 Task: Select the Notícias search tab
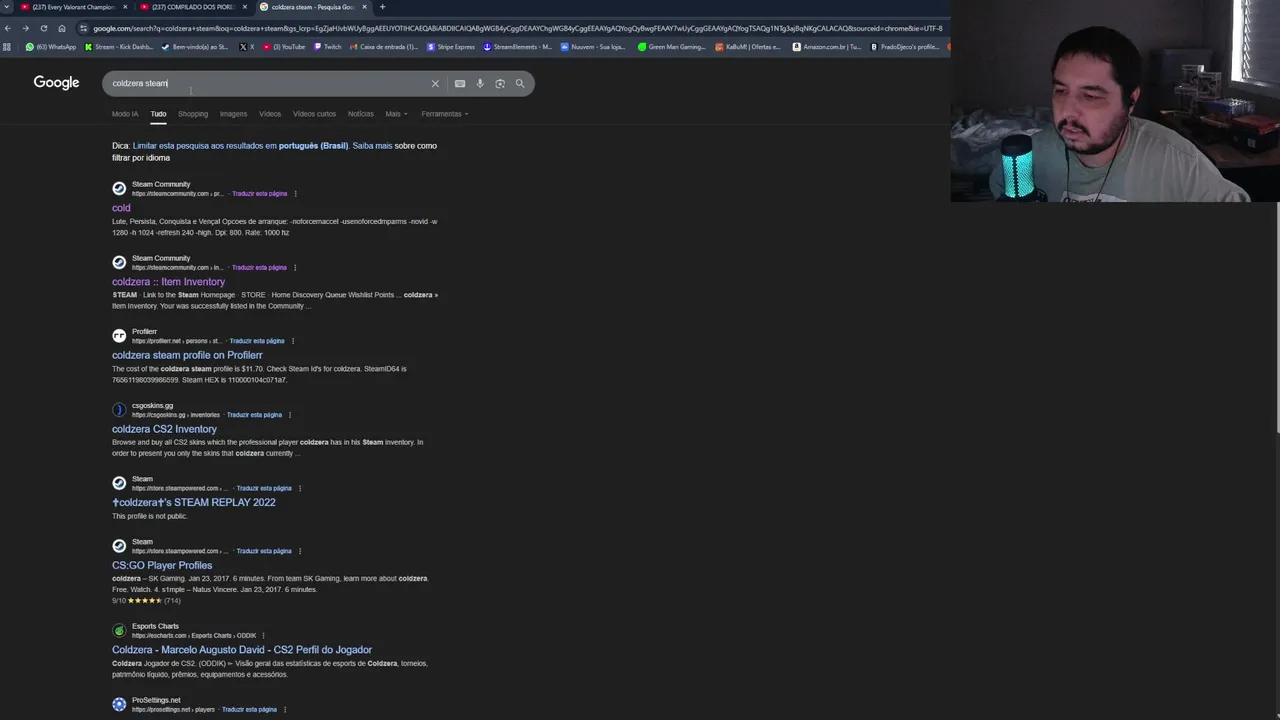click(360, 114)
